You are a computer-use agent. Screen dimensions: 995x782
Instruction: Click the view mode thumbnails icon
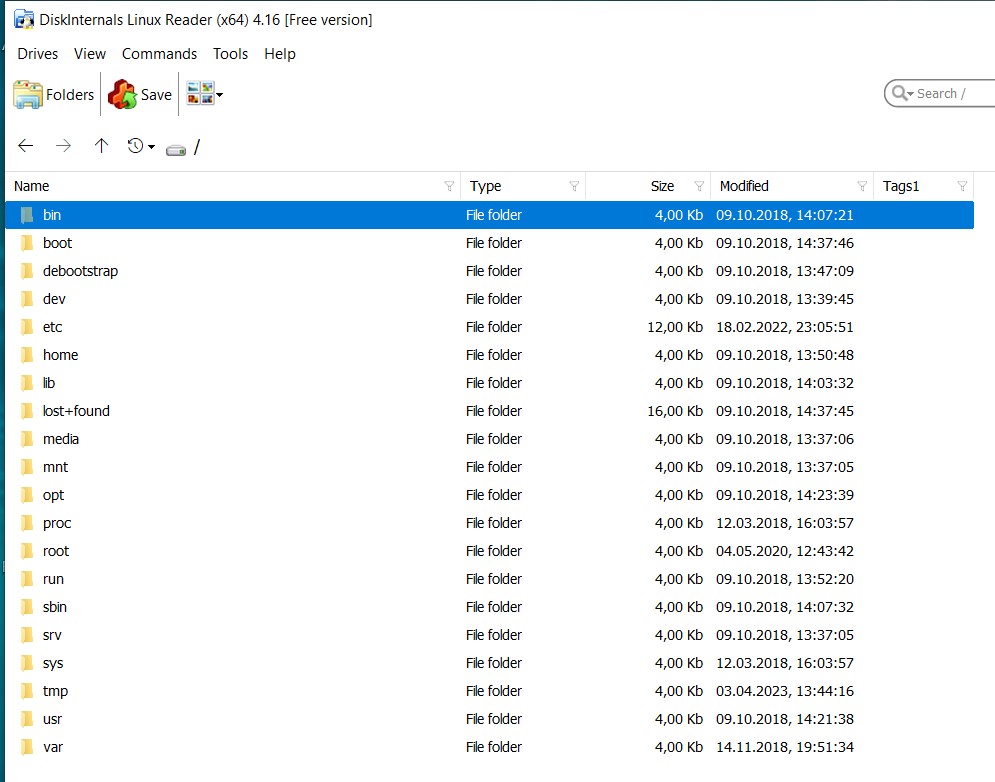pos(200,94)
